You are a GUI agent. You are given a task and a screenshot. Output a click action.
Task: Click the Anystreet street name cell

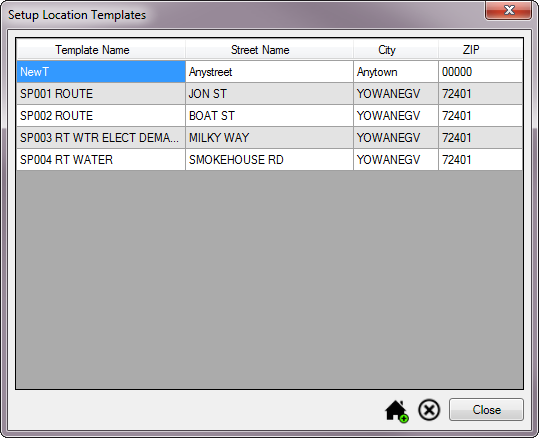point(269,72)
